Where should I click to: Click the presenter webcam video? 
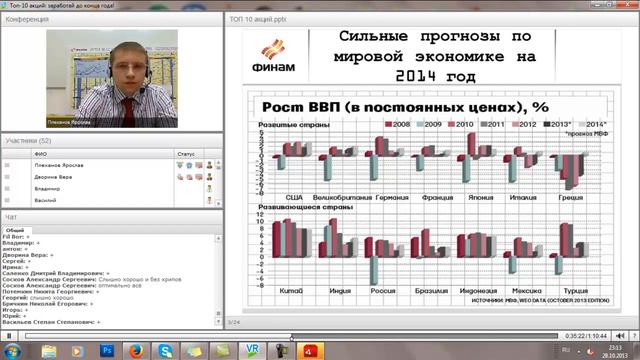[112, 78]
